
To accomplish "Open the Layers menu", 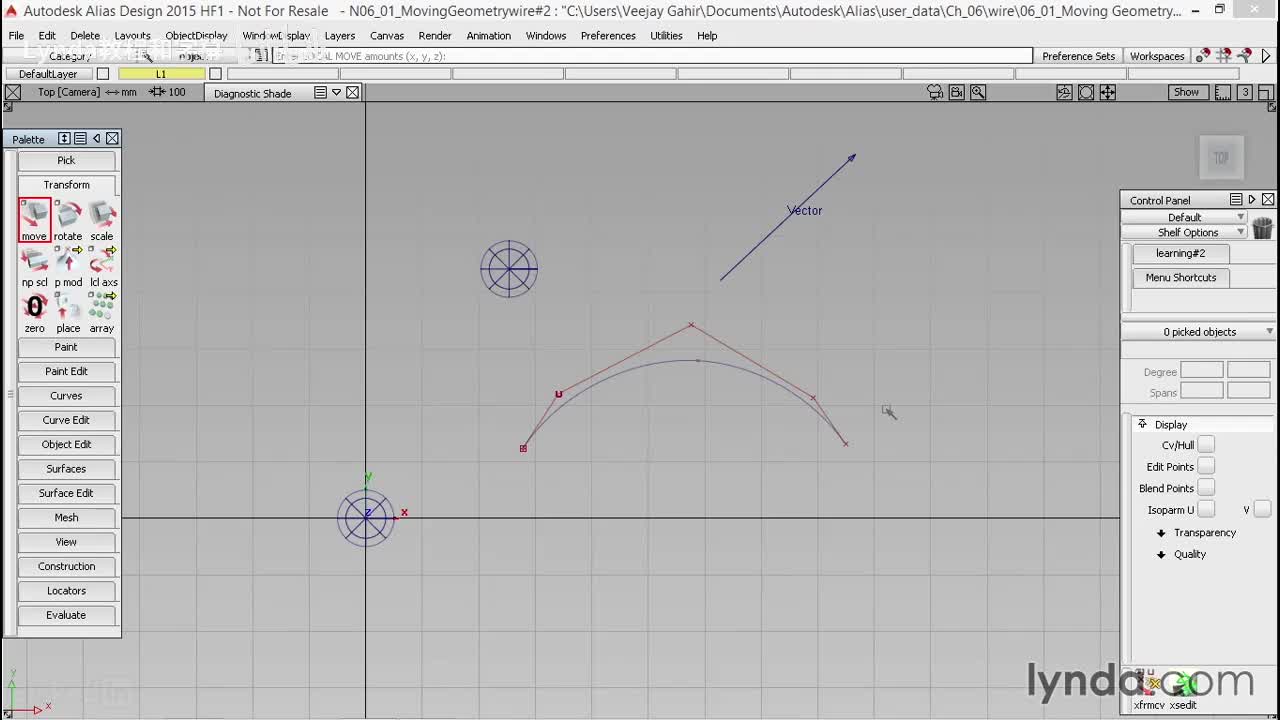I will 340,36.
